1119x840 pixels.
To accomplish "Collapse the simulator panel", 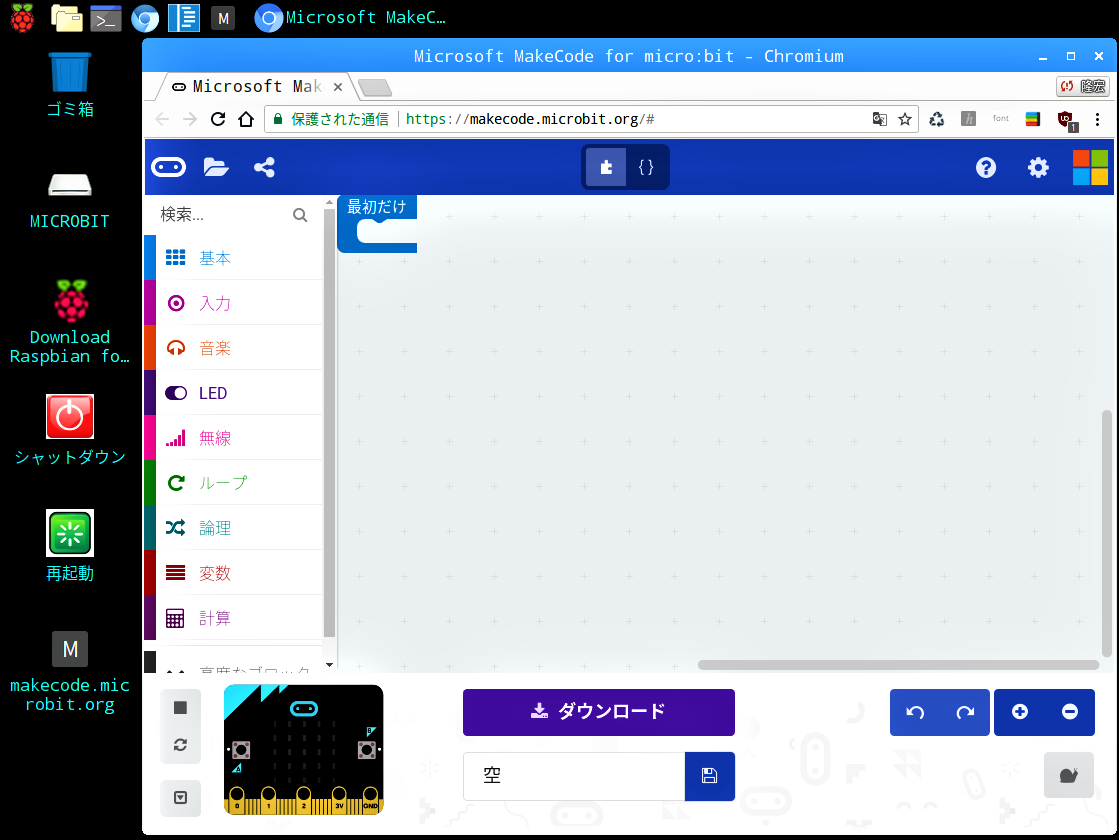I will 181,797.
